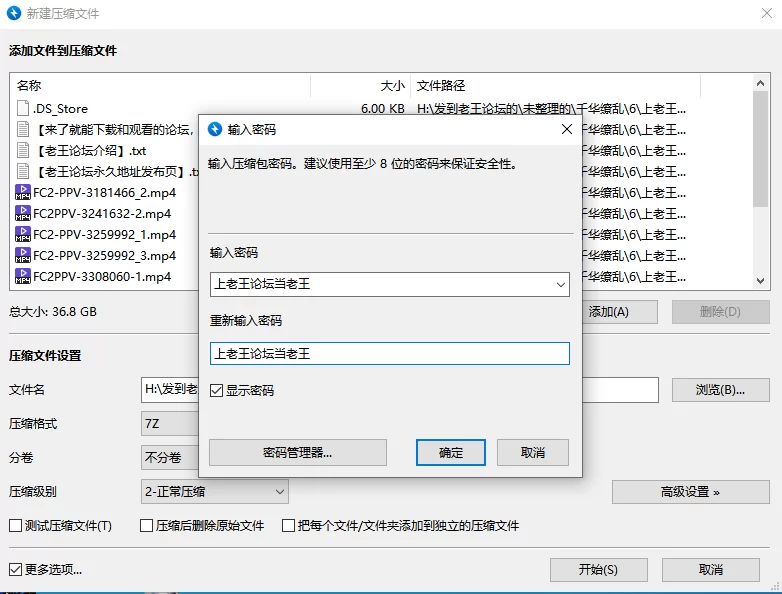Close the 新建压缩文件 window
782x594 pixels.
[767, 13]
